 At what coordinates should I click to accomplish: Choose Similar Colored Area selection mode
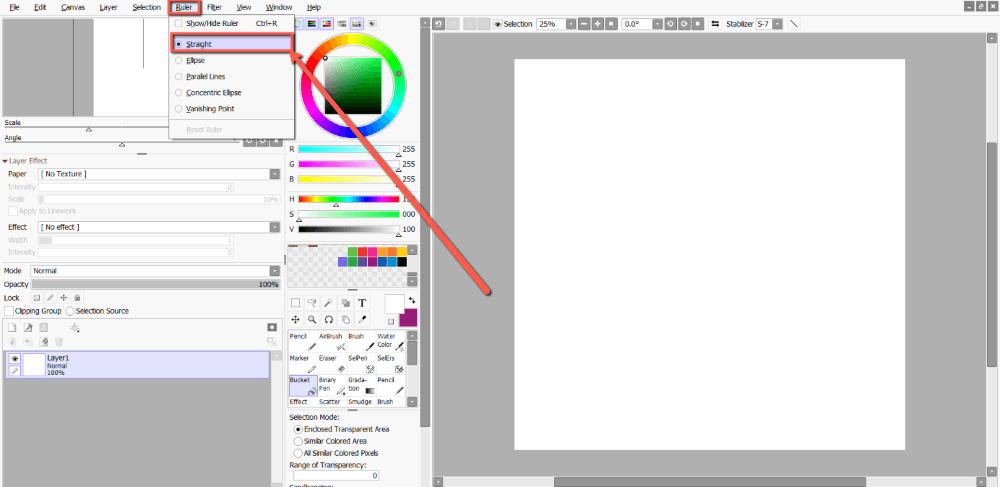(x=298, y=441)
